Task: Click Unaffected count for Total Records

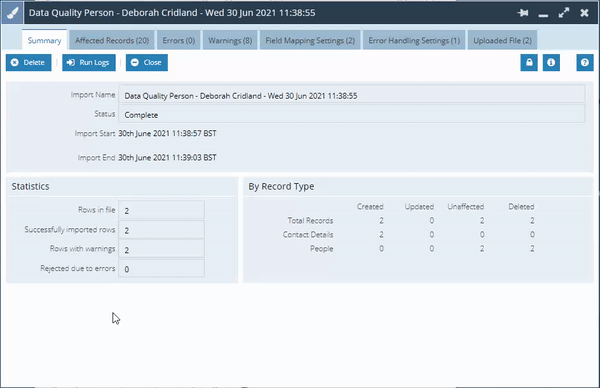Action: (x=482, y=221)
